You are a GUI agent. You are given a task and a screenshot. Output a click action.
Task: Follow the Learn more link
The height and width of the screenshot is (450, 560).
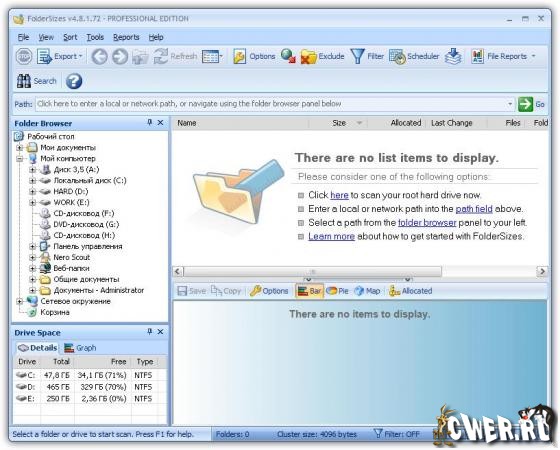331,236
